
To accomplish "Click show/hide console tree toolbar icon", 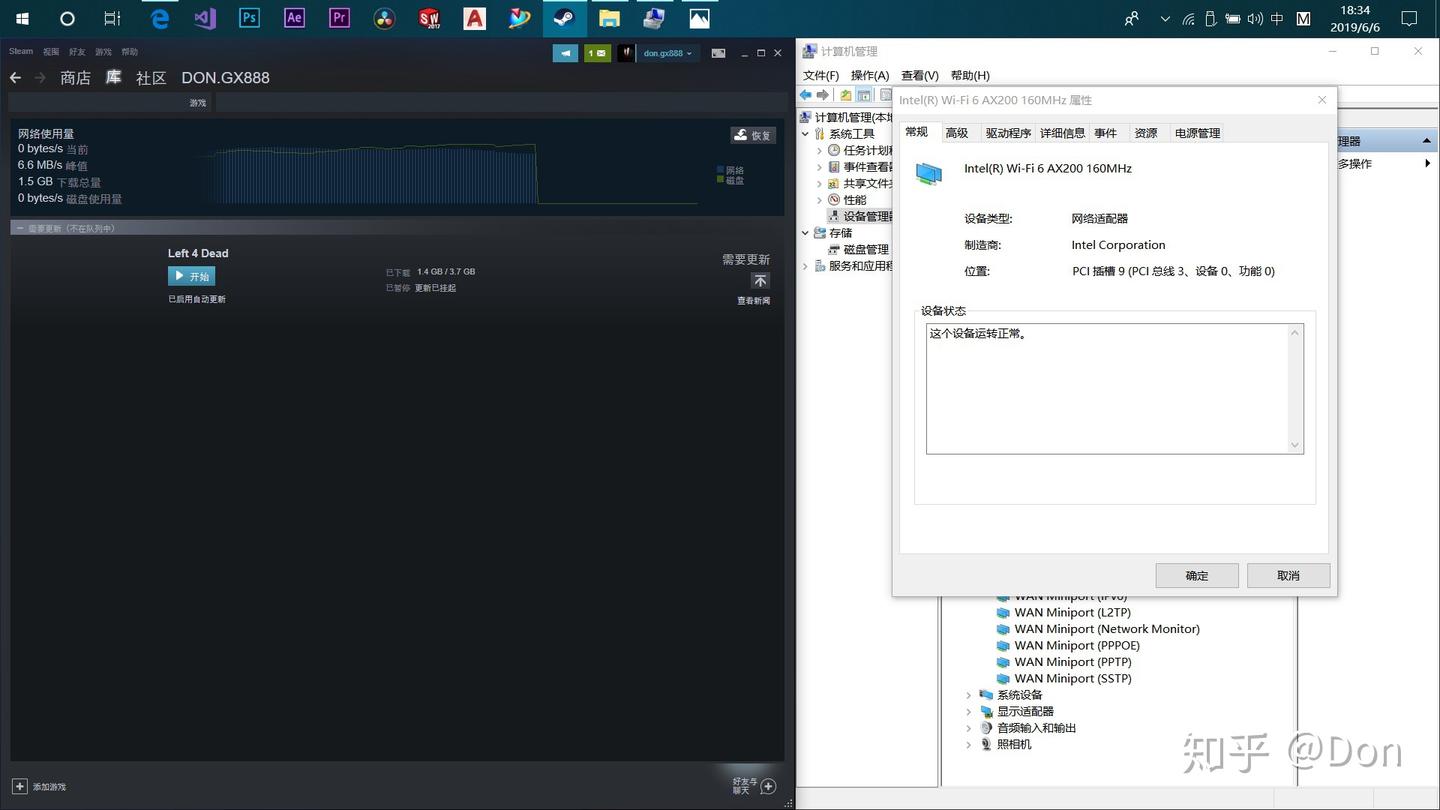I will [x=864, y=95].
